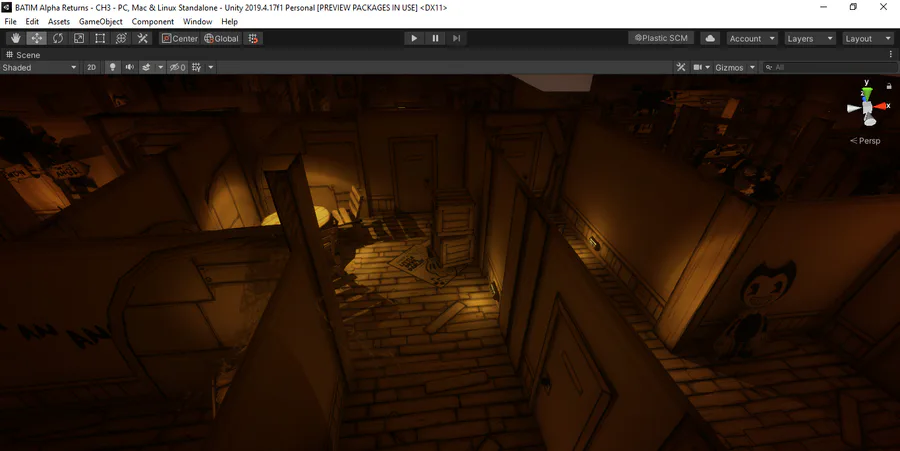Select the combined Transform tool
900x451 pixels.
[121, 38]
